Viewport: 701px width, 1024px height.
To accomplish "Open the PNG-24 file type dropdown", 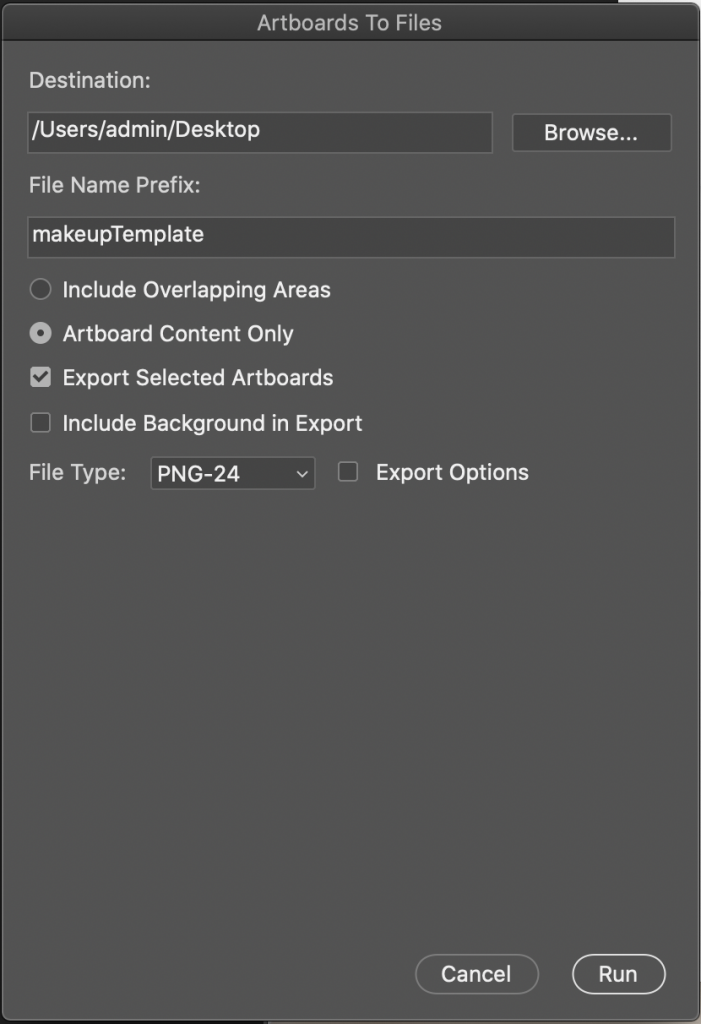I will click(233, 473).
